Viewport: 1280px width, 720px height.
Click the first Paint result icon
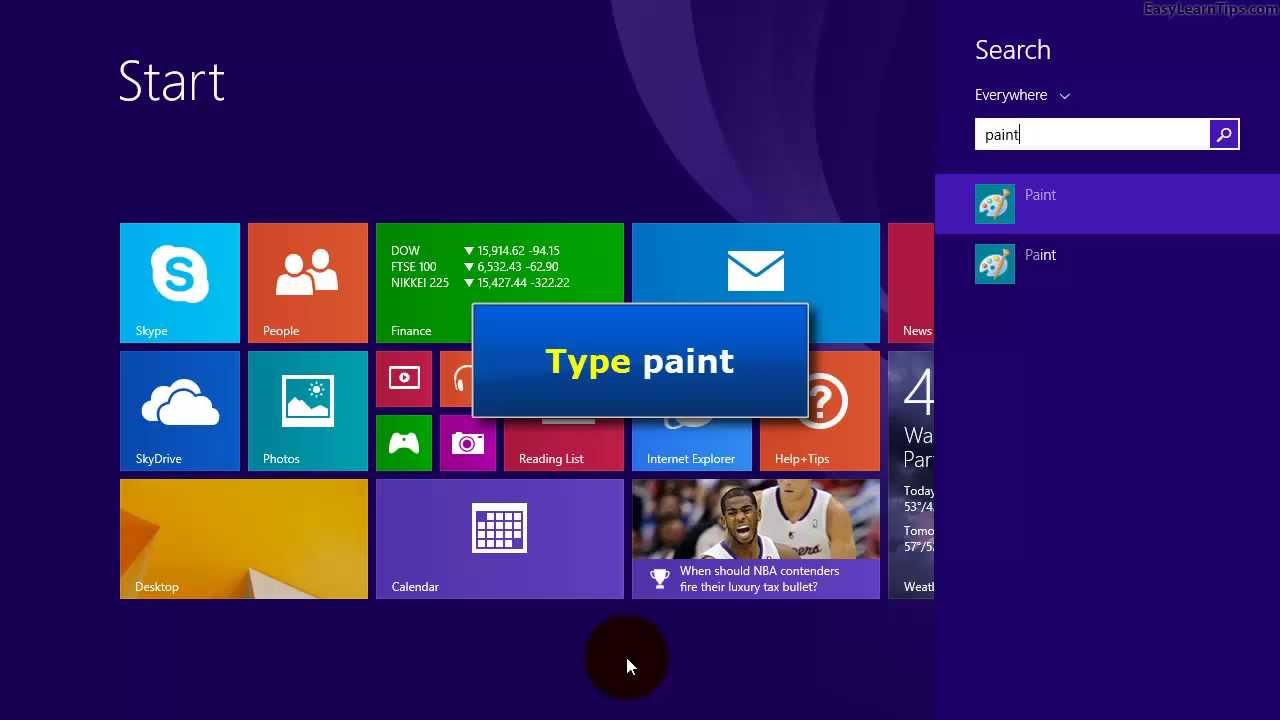[995, 204]
